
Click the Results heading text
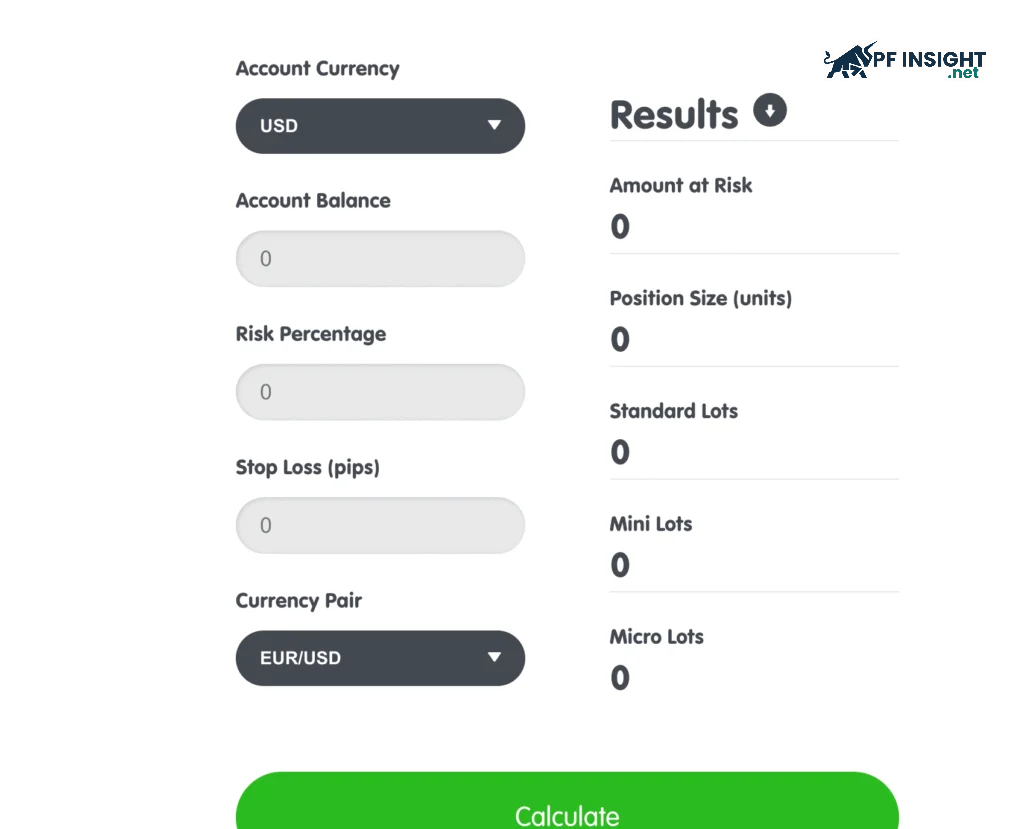[x=674, y=115]
